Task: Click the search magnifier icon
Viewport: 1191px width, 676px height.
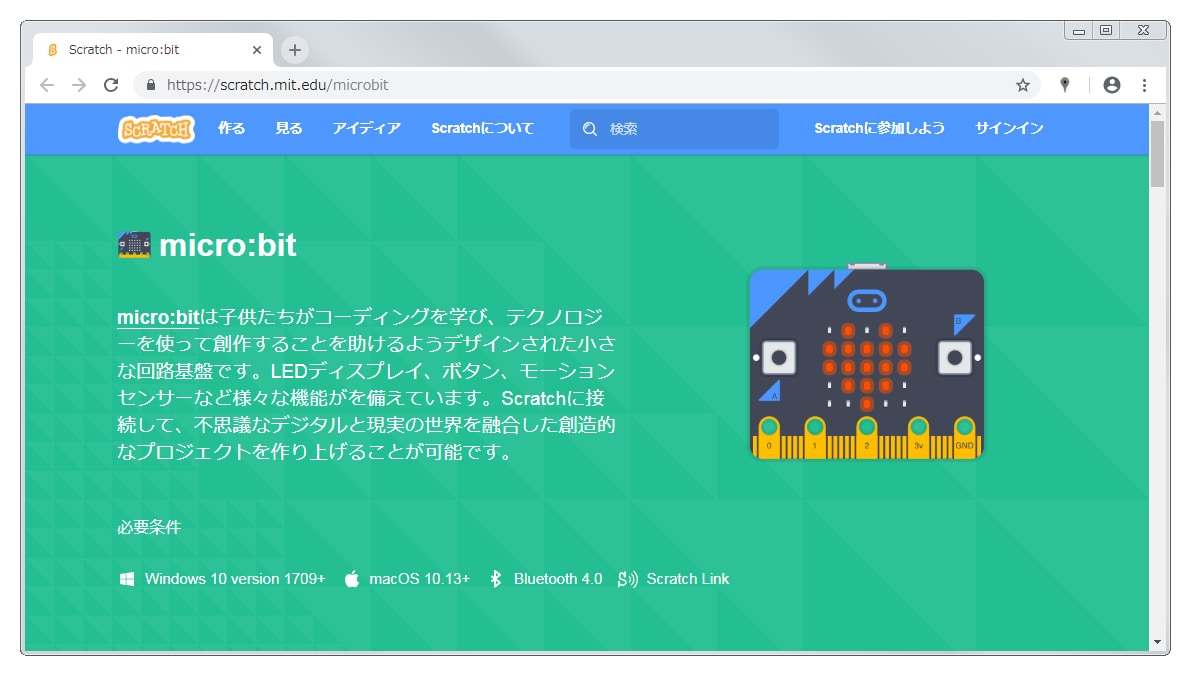Action: point(589,129)
